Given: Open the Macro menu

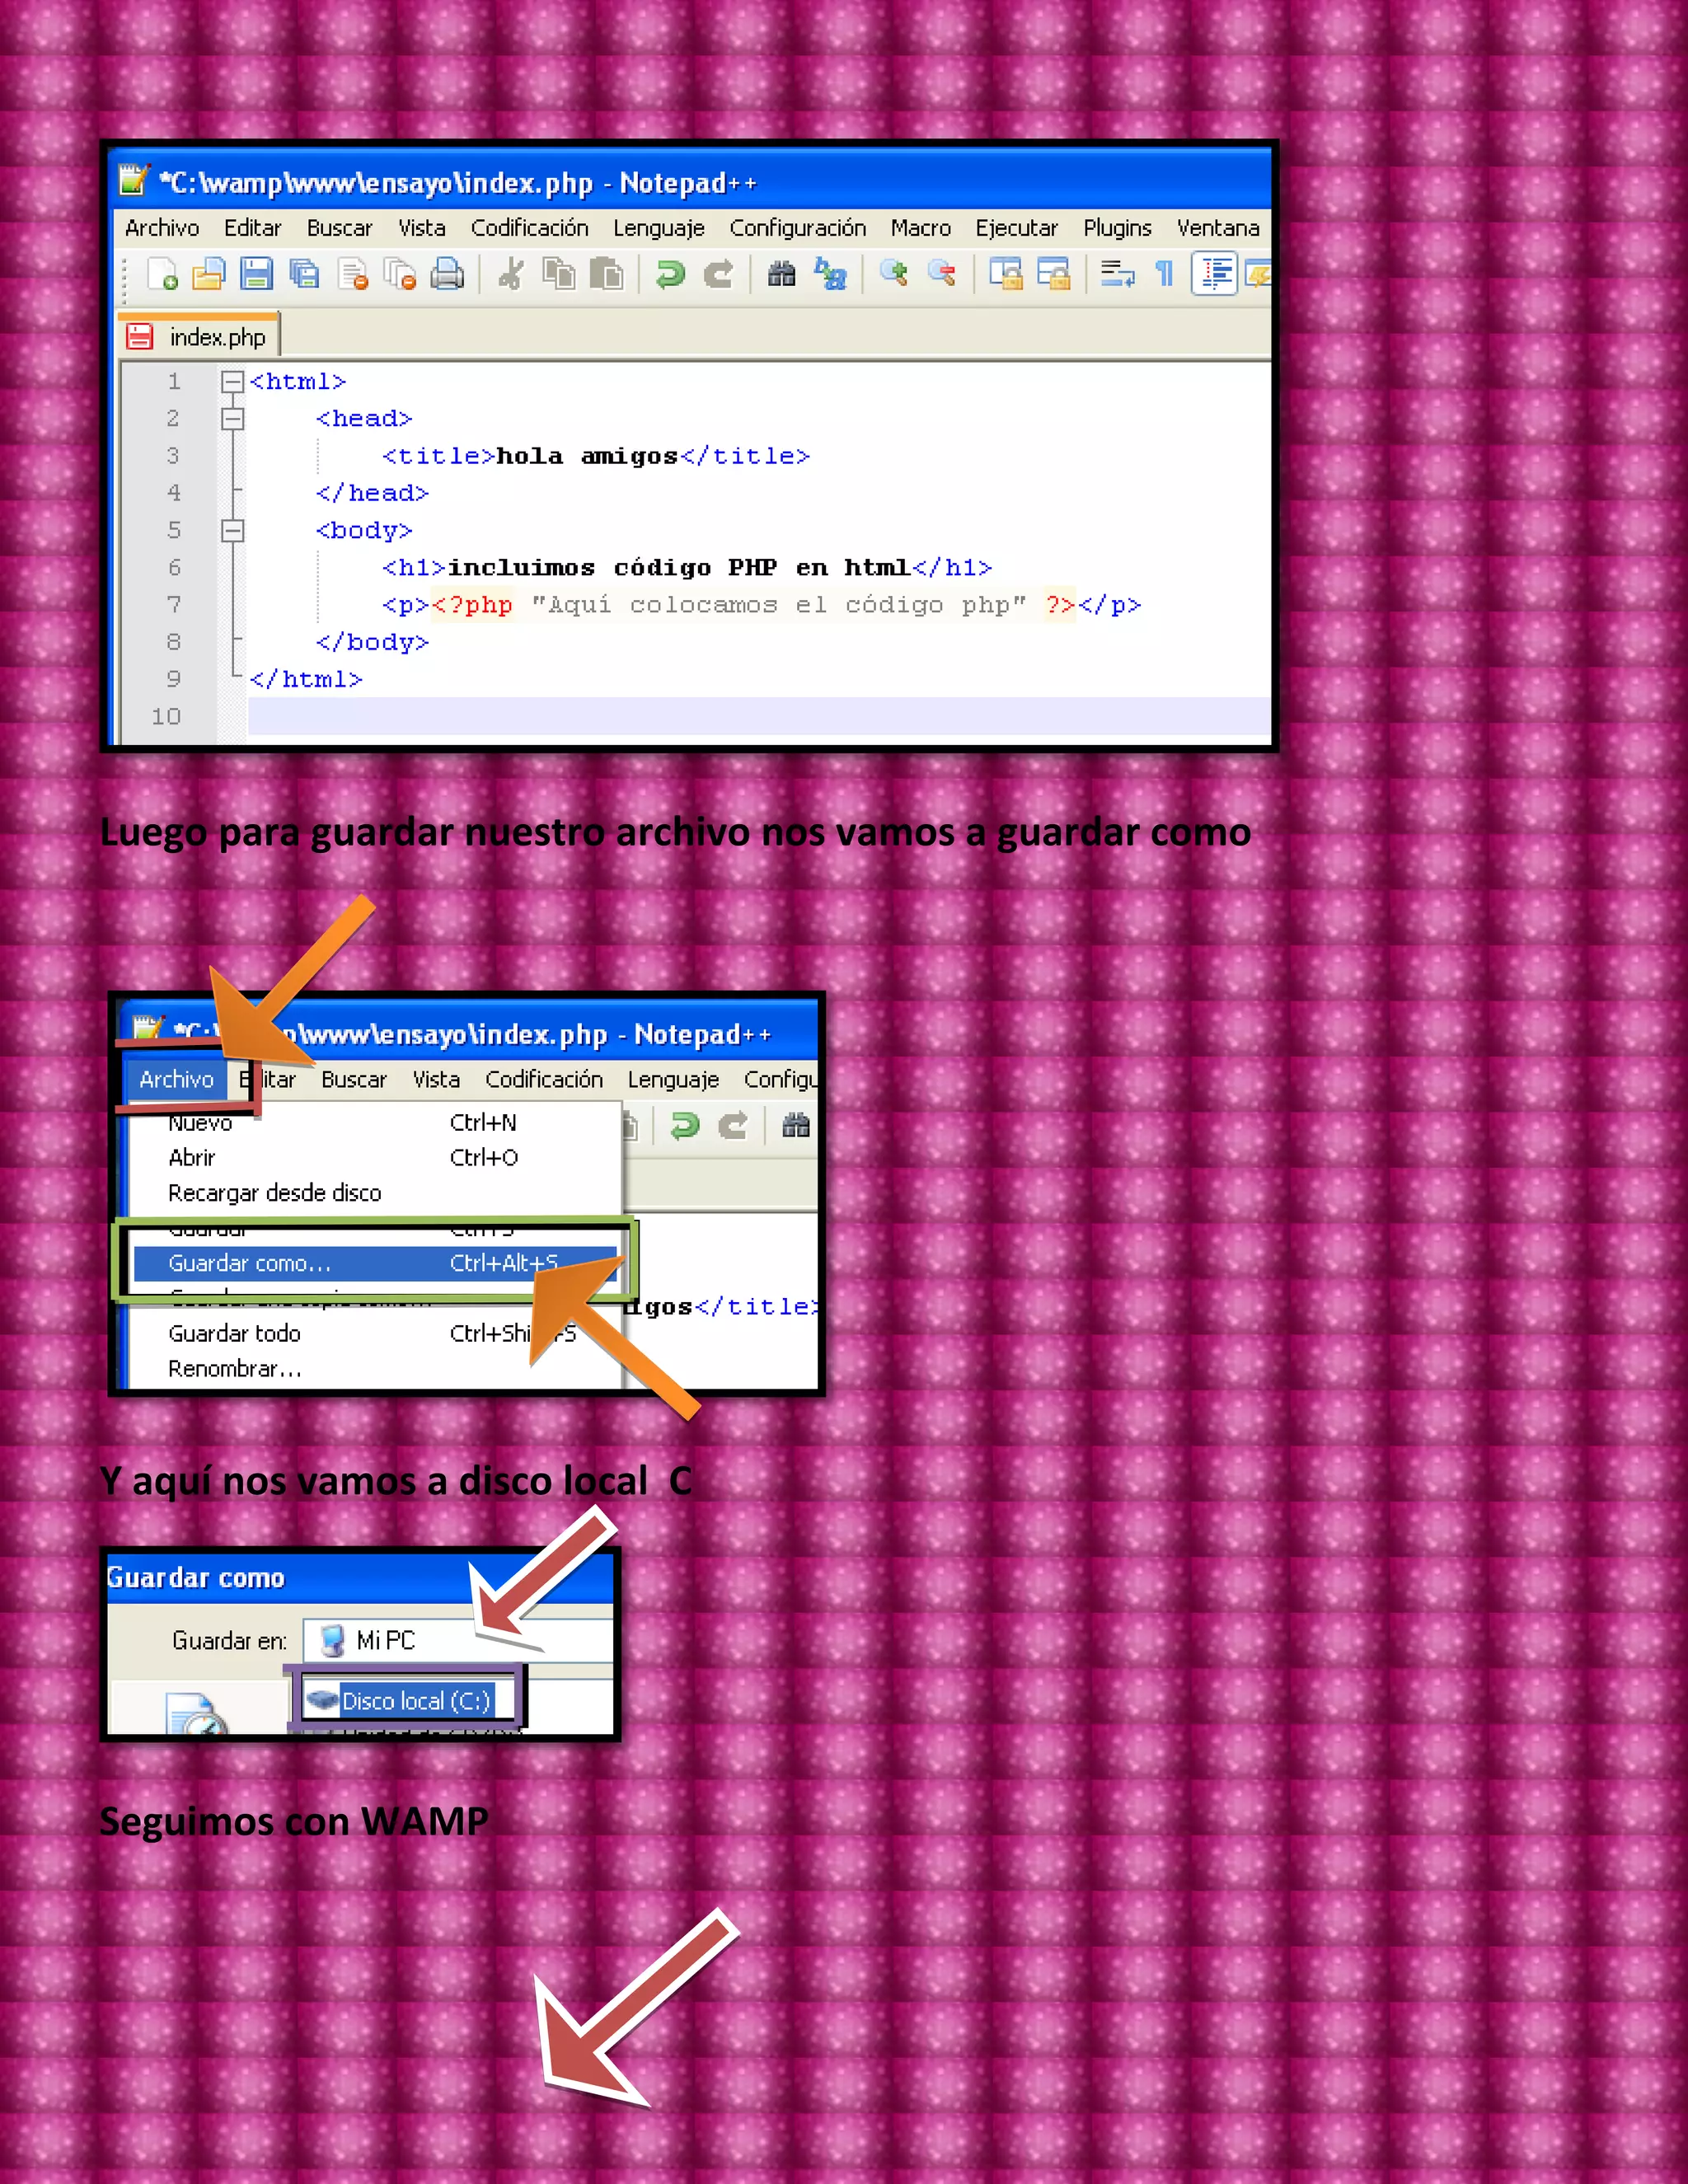Looking at the screenshot, I should coord(921,228).
